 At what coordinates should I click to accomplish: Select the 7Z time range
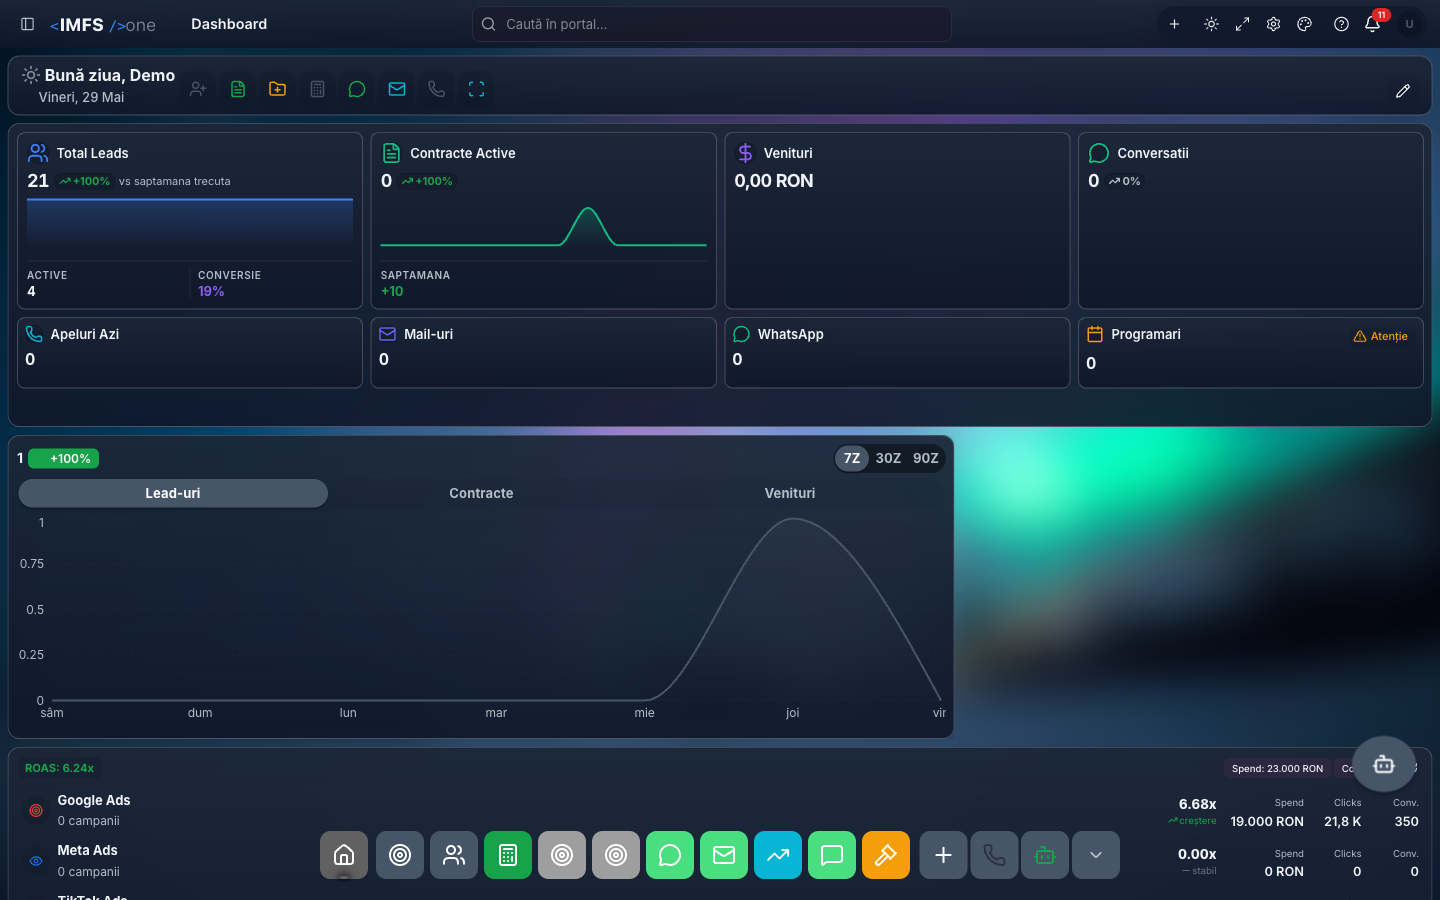[x=852, y=458]
